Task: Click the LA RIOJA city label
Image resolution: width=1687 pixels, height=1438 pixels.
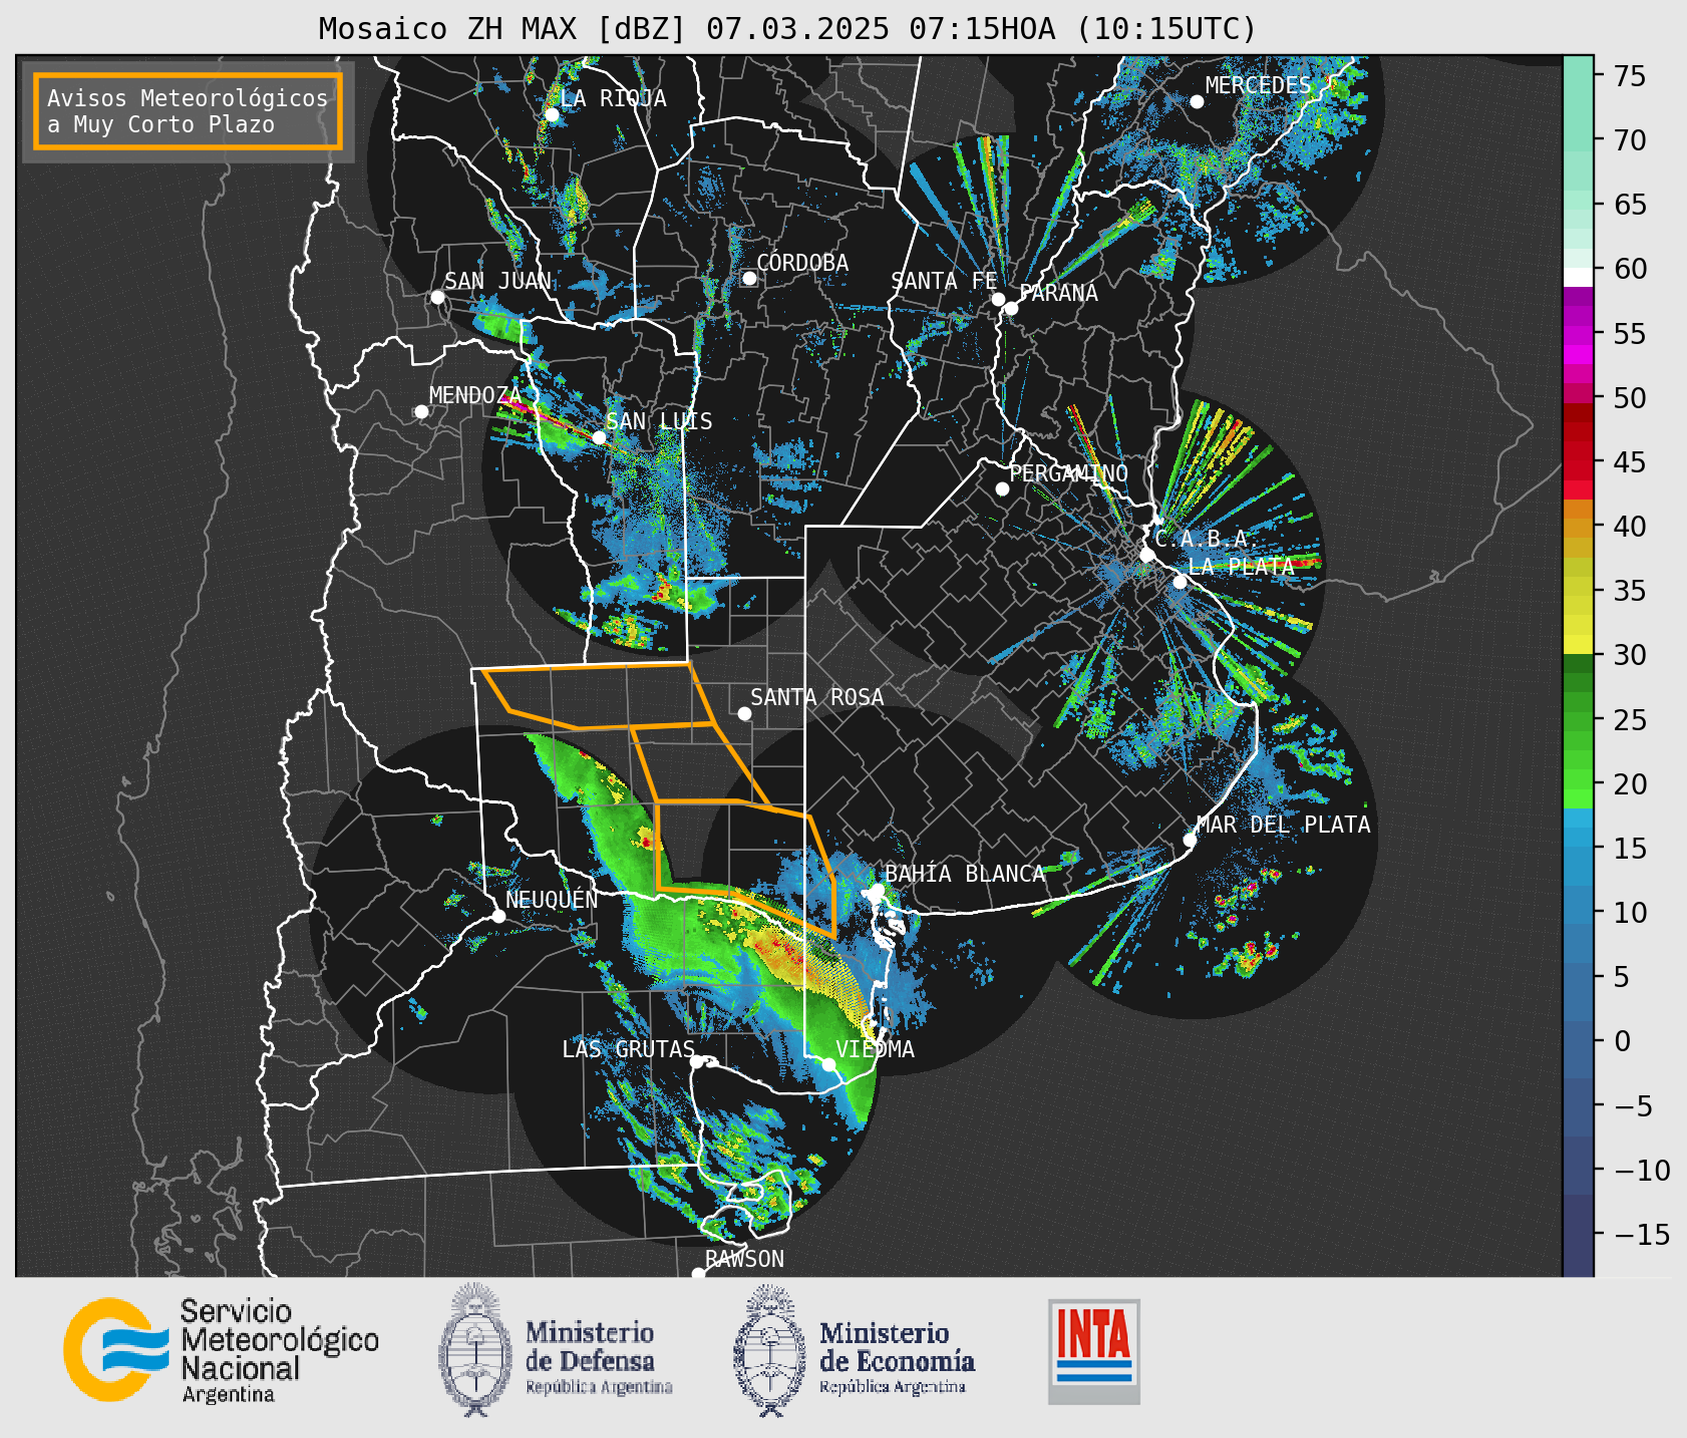Action: point(613,98)
